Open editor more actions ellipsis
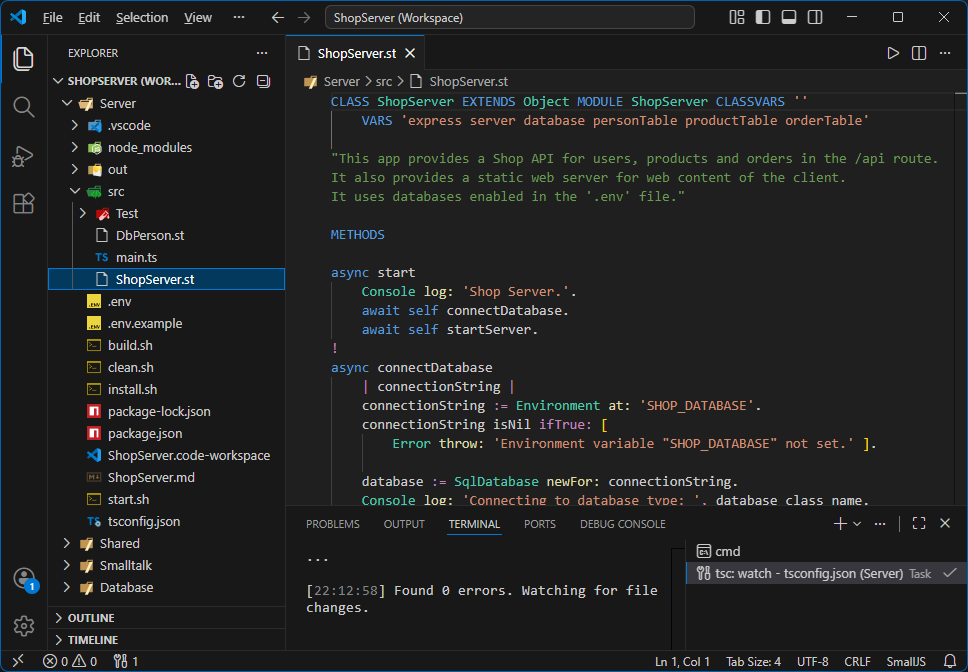968x672 pixels. (x=945, y=53)
